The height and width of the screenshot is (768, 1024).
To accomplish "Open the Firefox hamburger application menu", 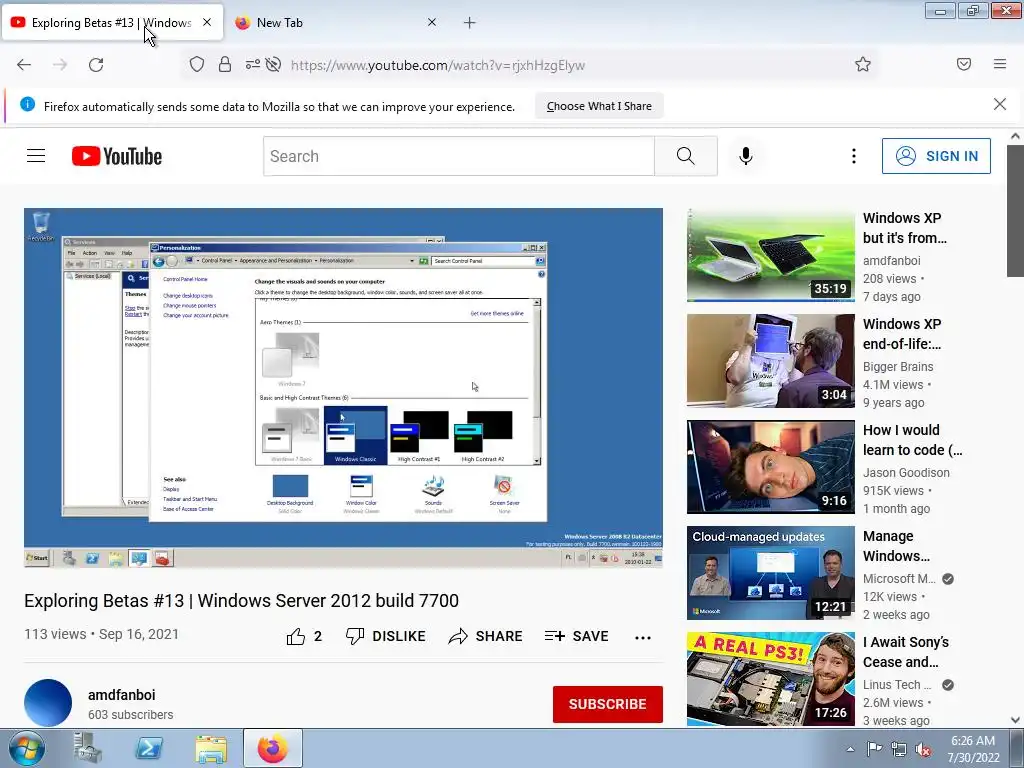I will click(1000, 64).
